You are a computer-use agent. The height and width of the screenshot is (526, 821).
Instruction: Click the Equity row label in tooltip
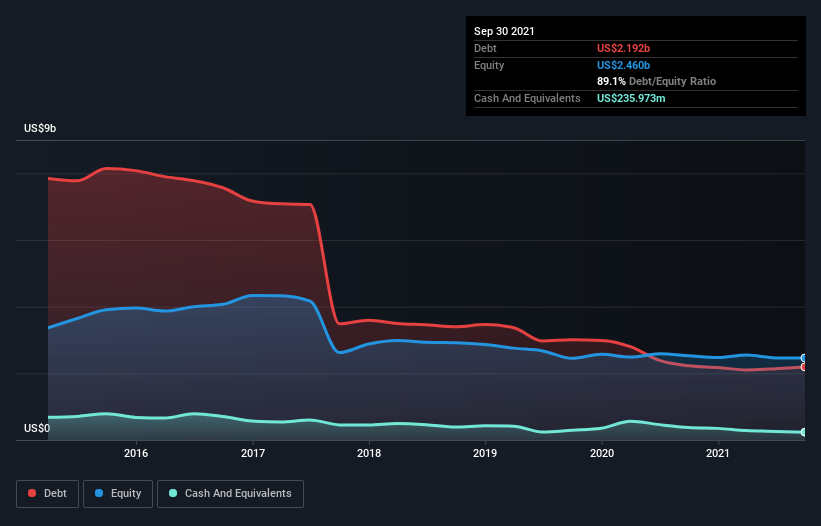tap(489, 65)
